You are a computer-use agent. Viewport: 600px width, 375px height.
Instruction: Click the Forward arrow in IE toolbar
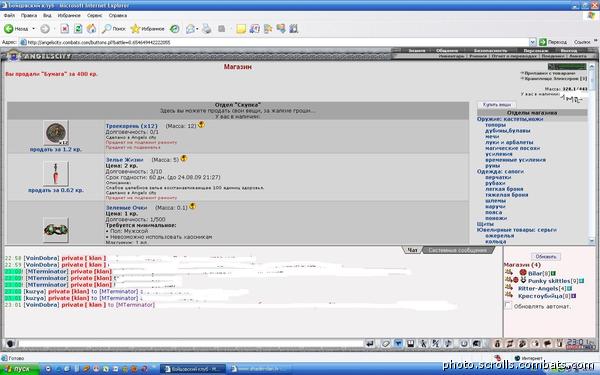pos(45,29)
